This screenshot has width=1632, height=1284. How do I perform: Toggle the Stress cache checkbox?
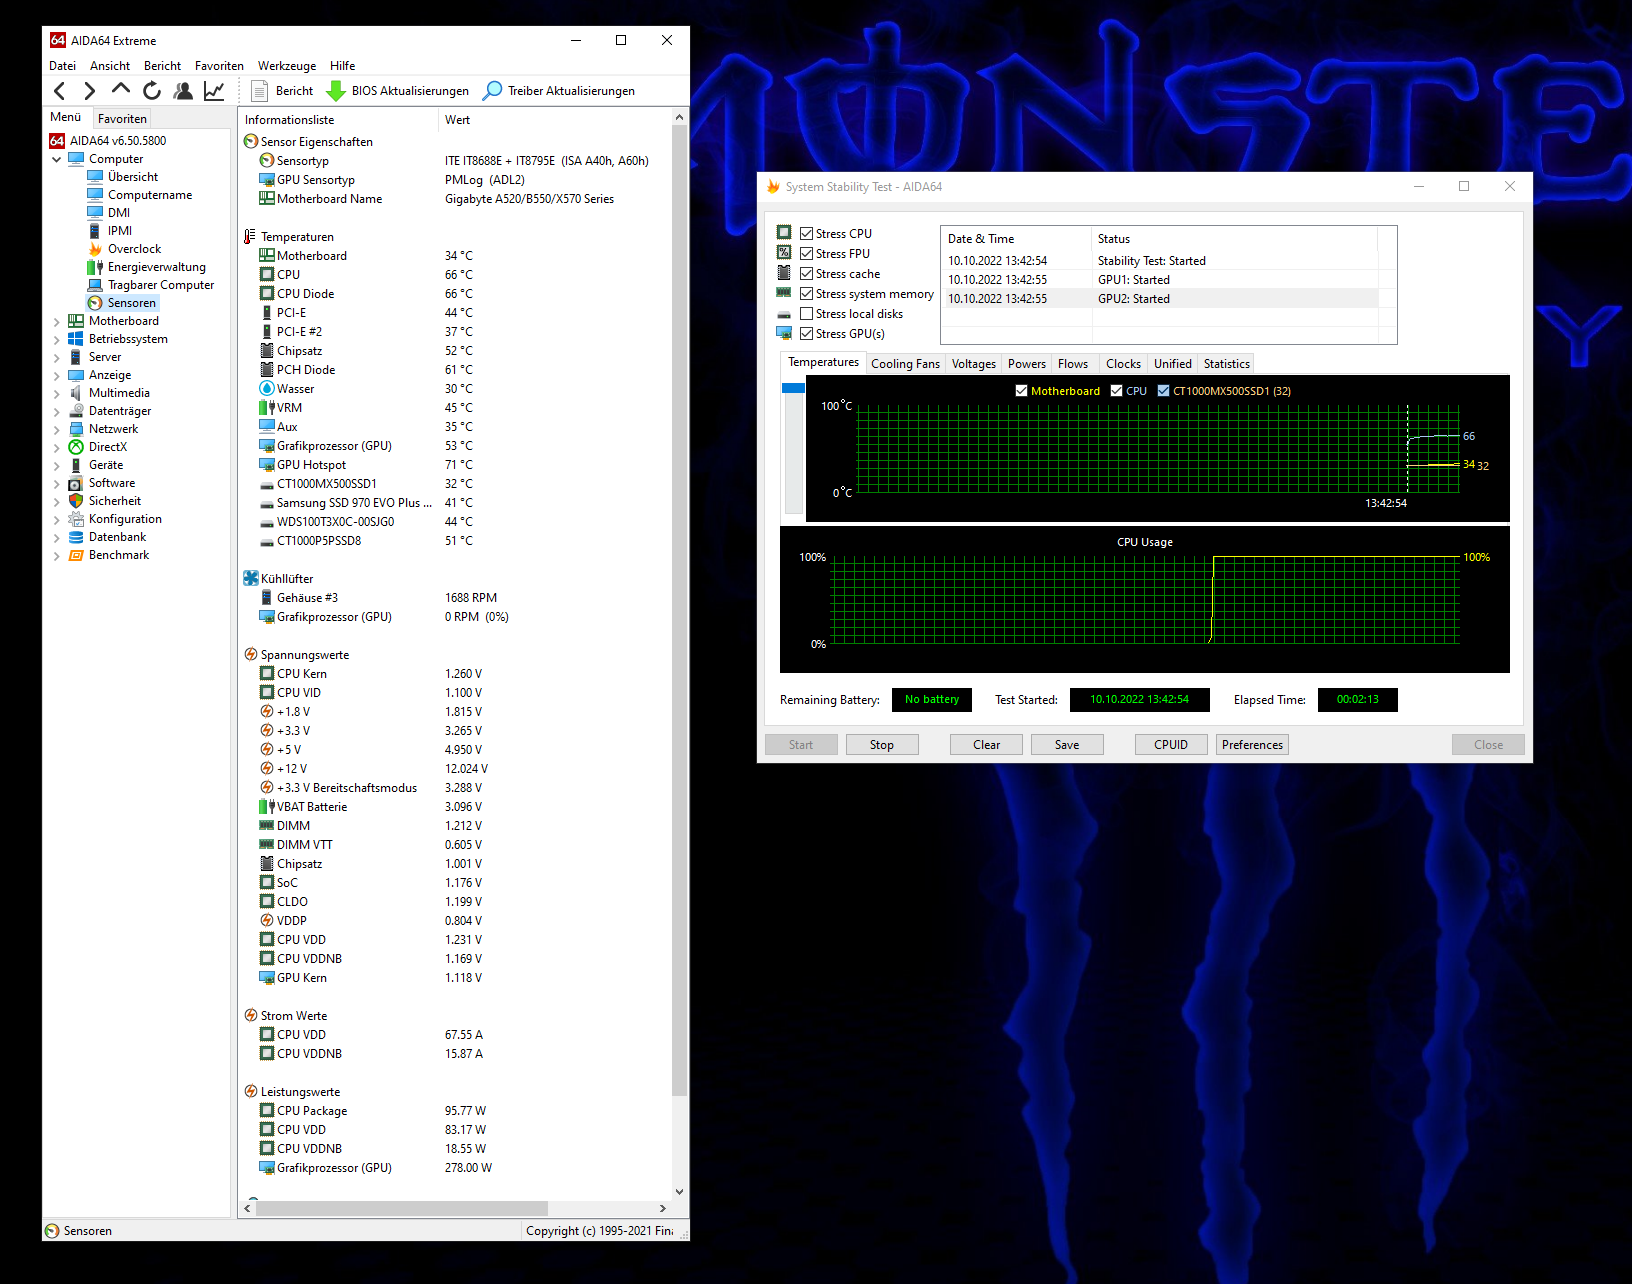(806, 274)
